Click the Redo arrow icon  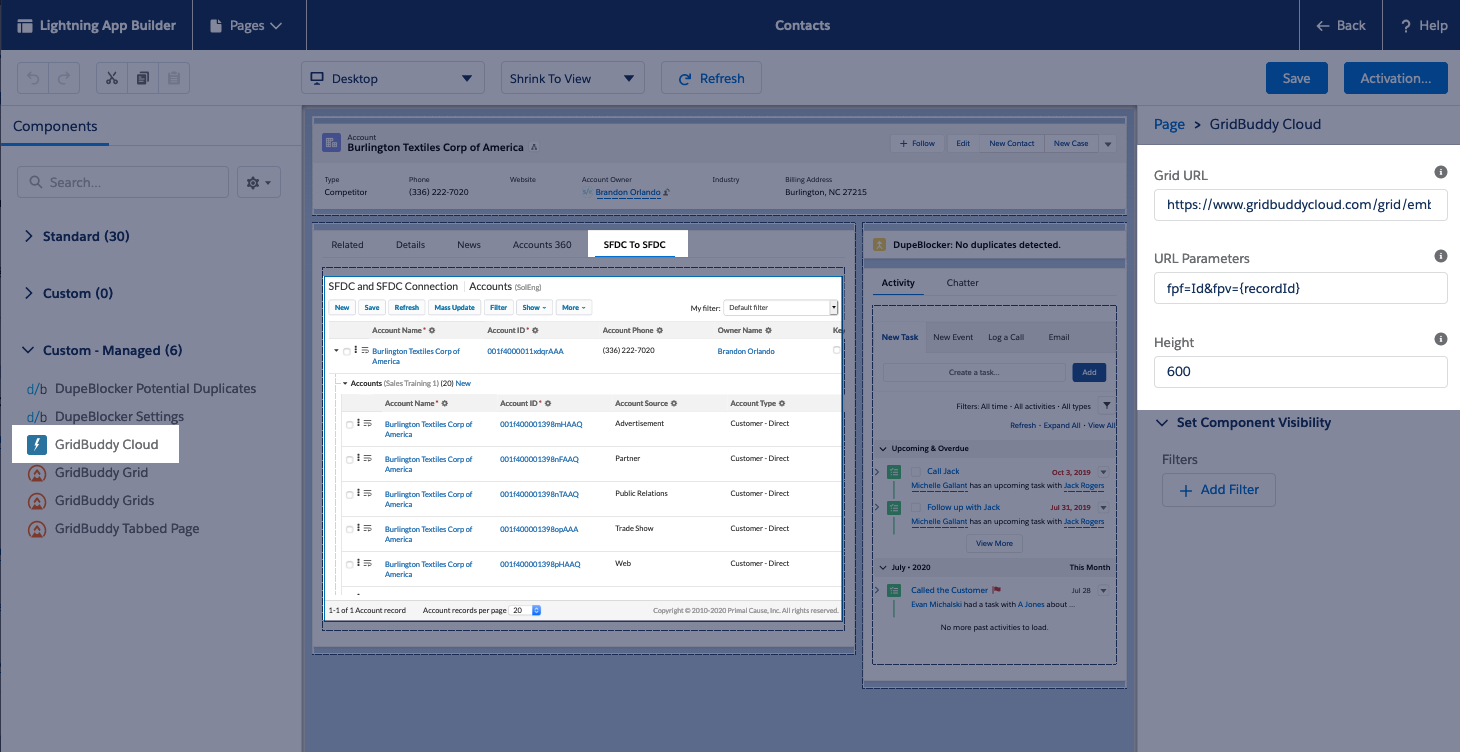coord(63,78)
